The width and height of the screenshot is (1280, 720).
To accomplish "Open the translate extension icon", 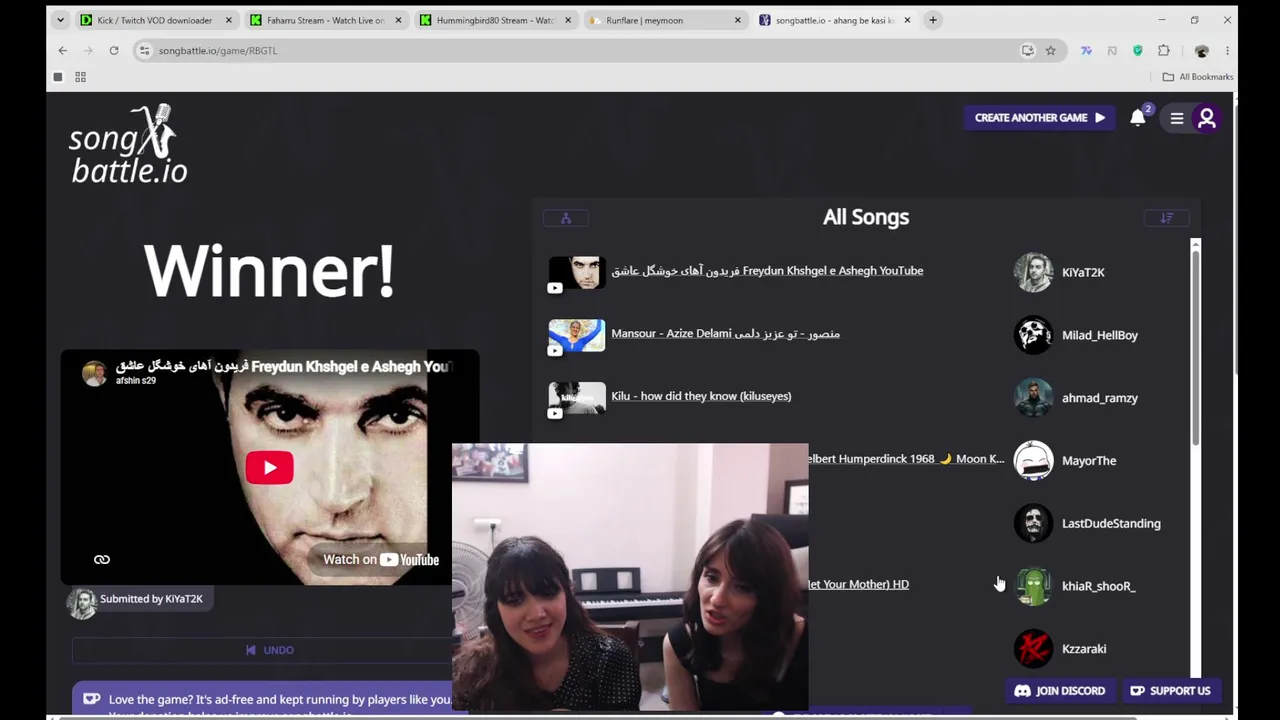I will coord(1086,51).
